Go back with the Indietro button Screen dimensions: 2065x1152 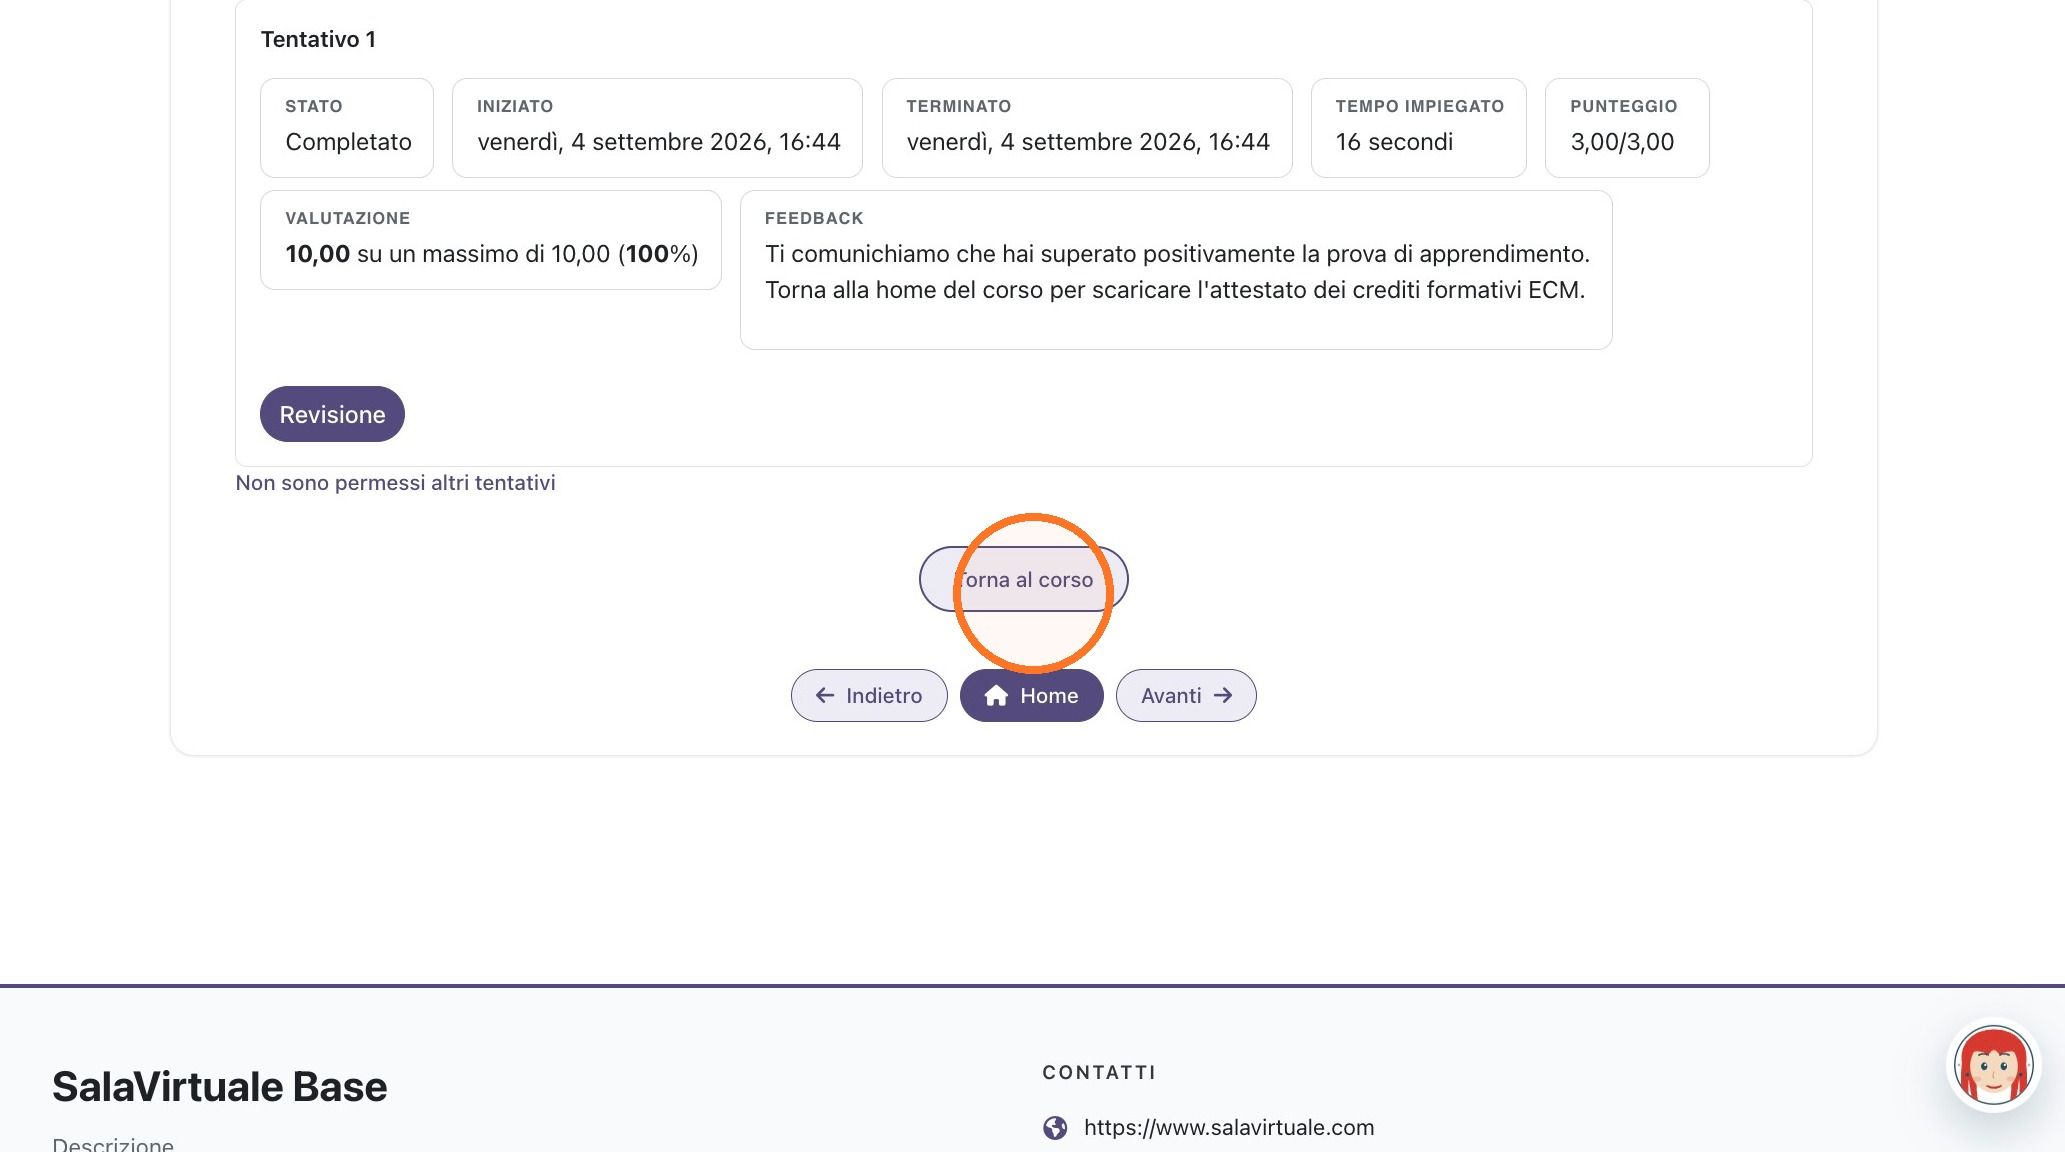[869, 695]
